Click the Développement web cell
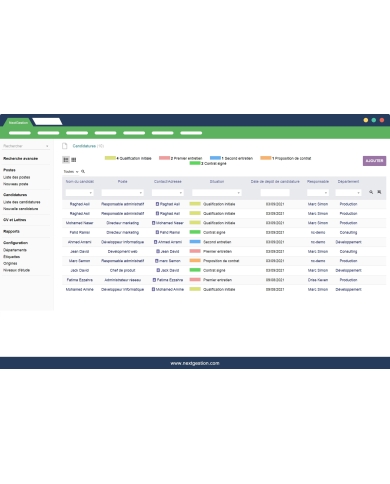 pos(123,251)
